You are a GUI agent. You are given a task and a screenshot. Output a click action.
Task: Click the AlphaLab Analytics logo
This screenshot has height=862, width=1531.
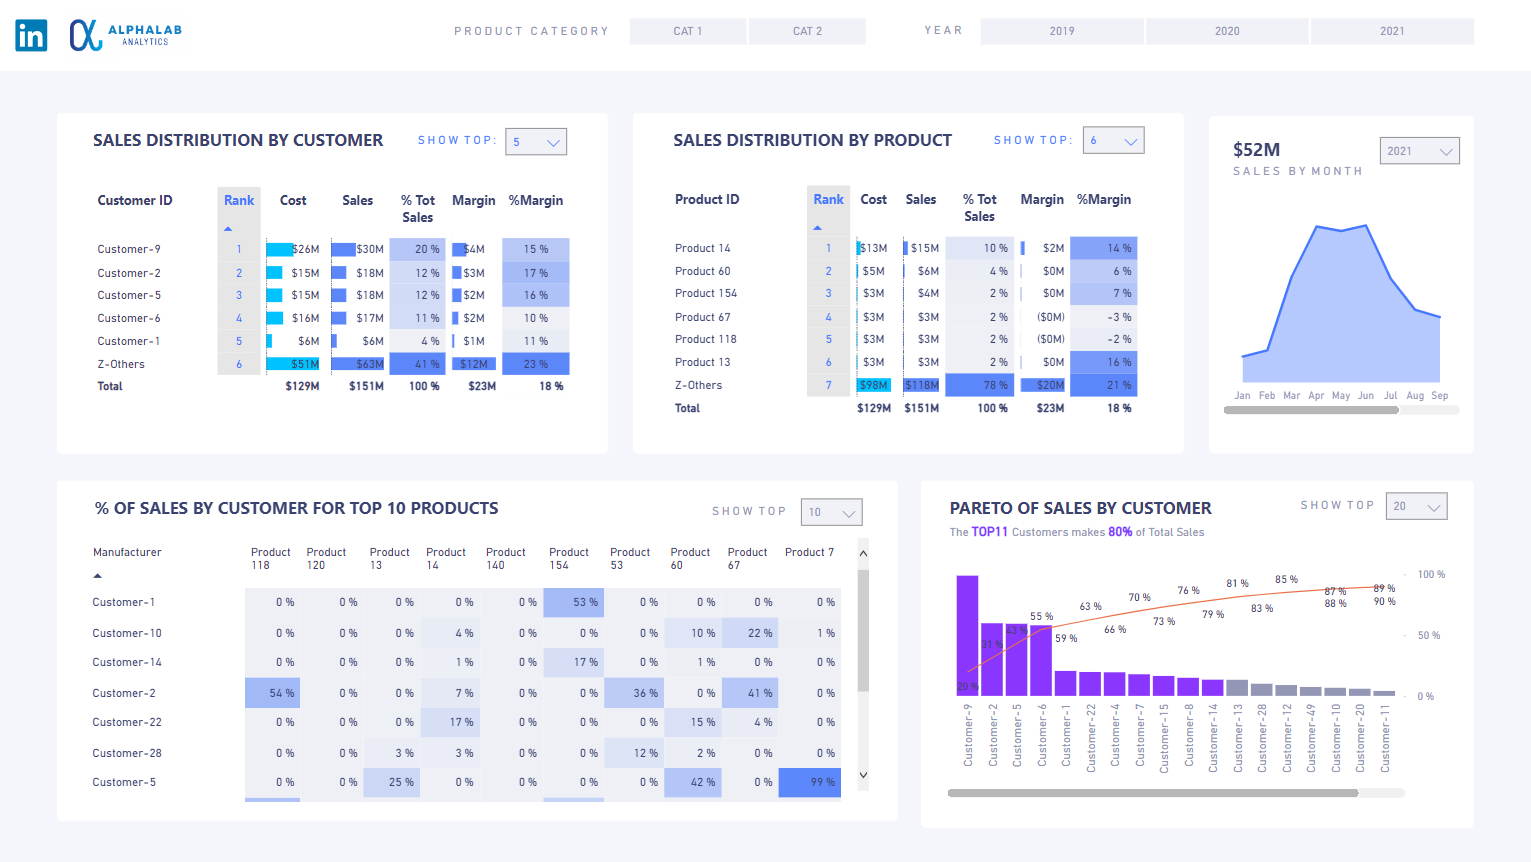[x=126, y=35]
